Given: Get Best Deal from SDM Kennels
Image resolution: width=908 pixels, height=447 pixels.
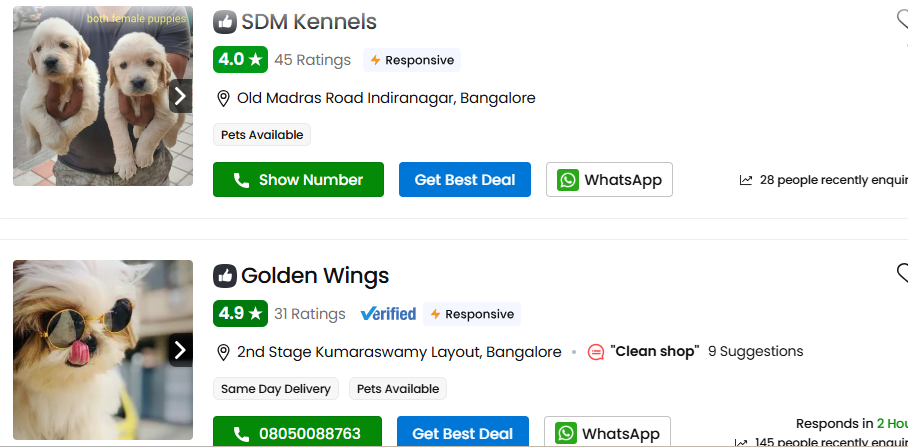Looking at the screenshot, I should 465,180.
